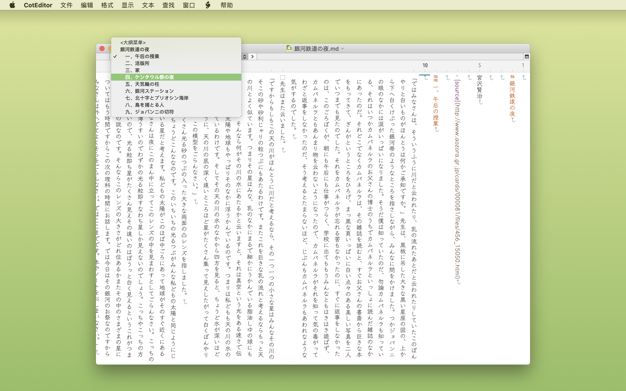Select 銀河鉄道の夜 top heading in outline menu
Image resolution: width=626 pixels, height=391 pixels.
pos(176,50)
